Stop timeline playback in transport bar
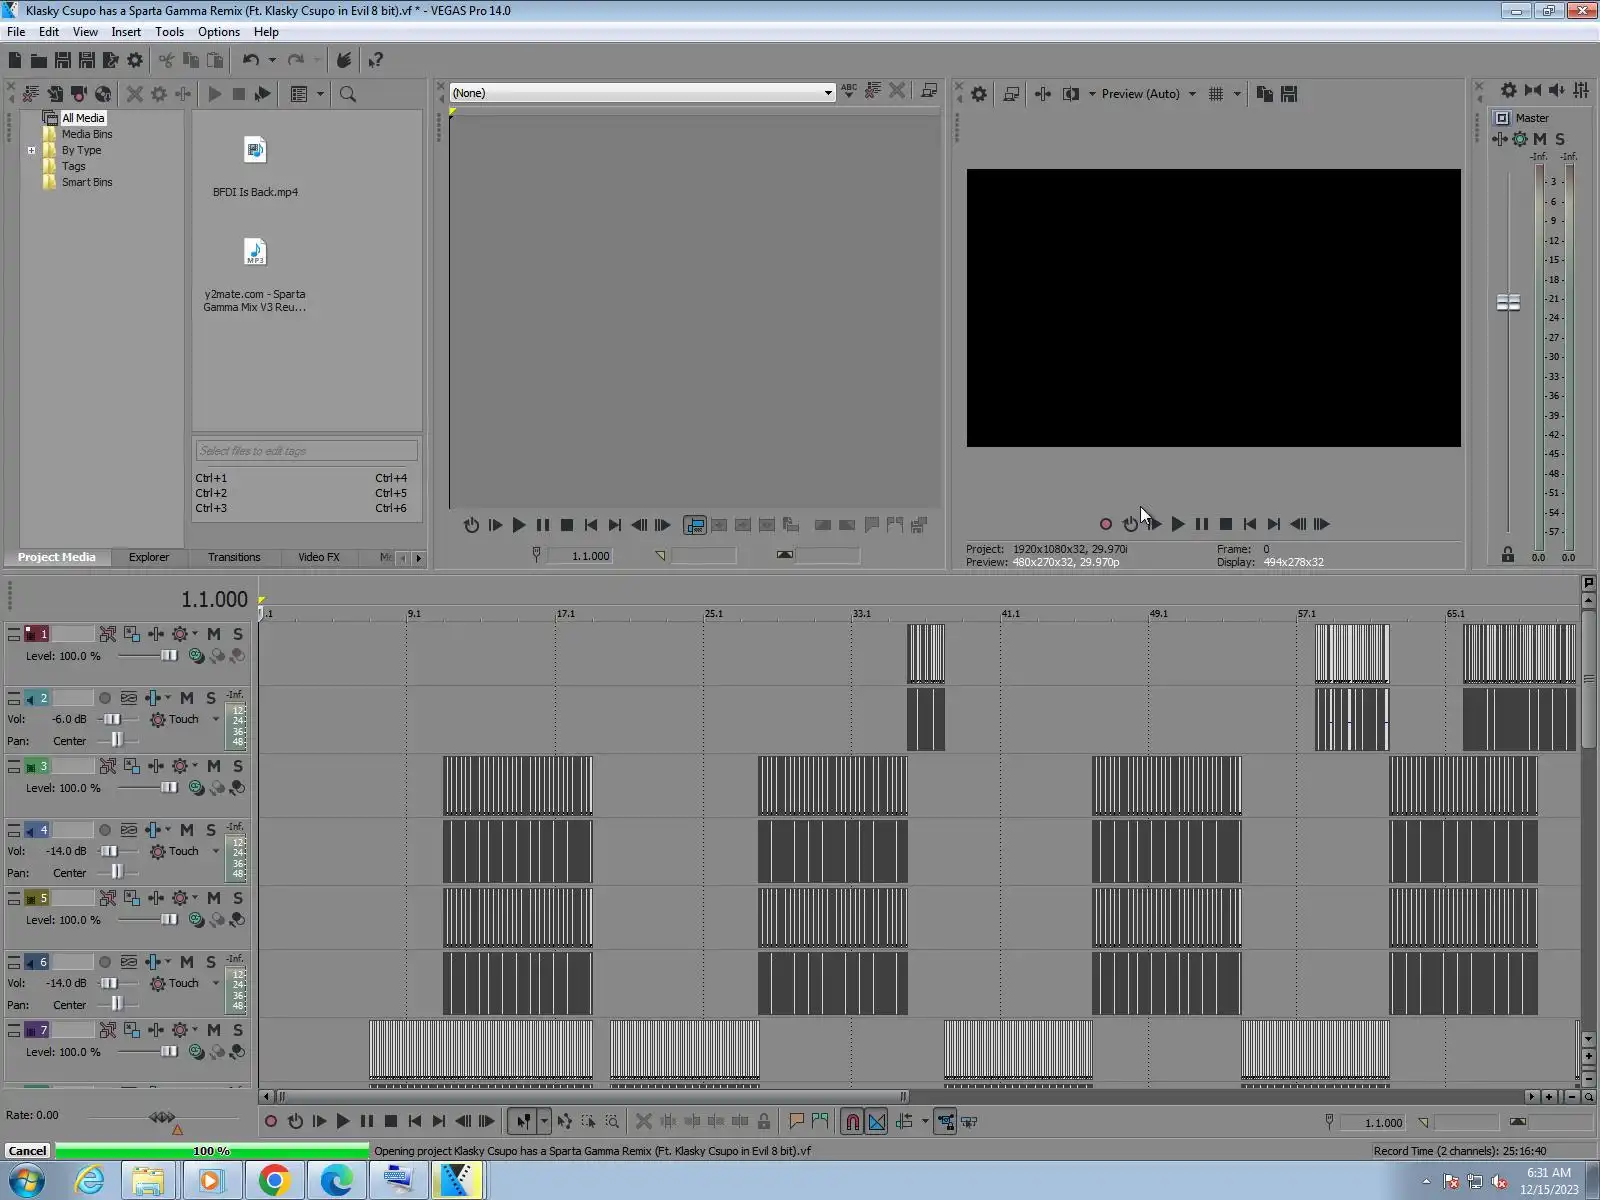Viewport: 1600px width, 1200px height. 391,1122
